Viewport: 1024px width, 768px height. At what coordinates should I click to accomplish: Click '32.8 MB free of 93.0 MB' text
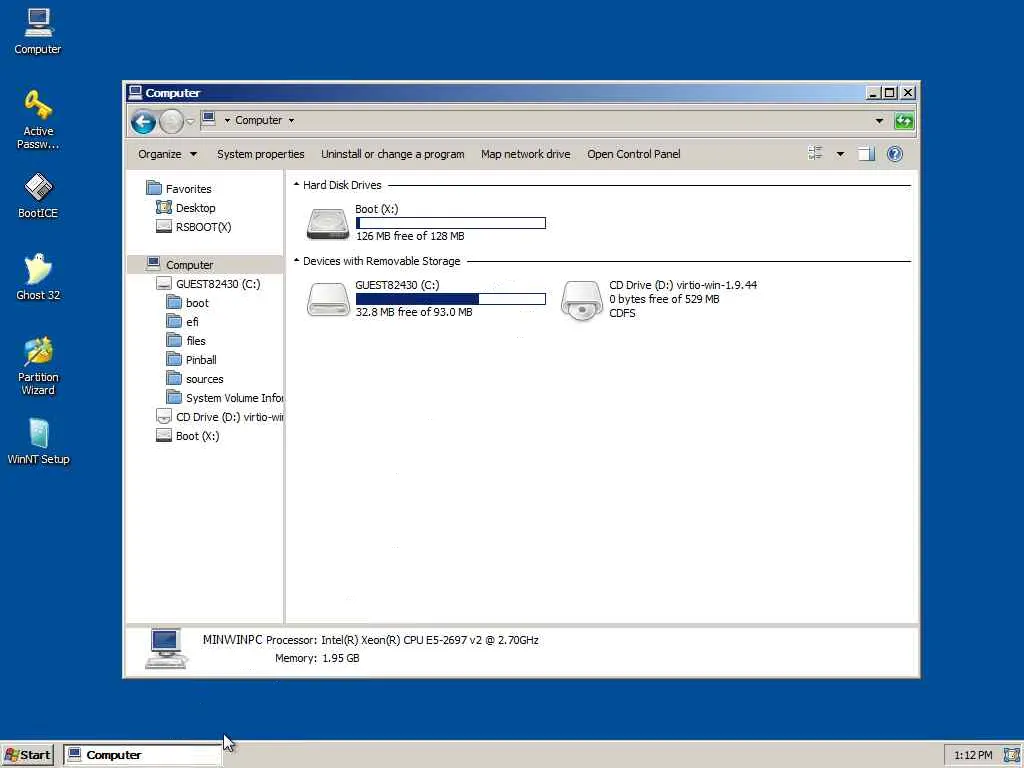click(414, 312)
